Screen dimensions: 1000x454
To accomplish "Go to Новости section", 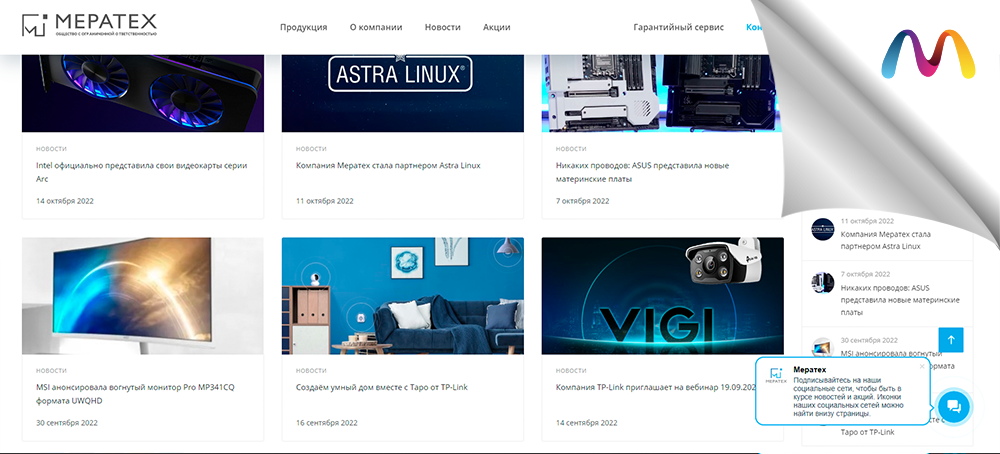I will [443, 27].
